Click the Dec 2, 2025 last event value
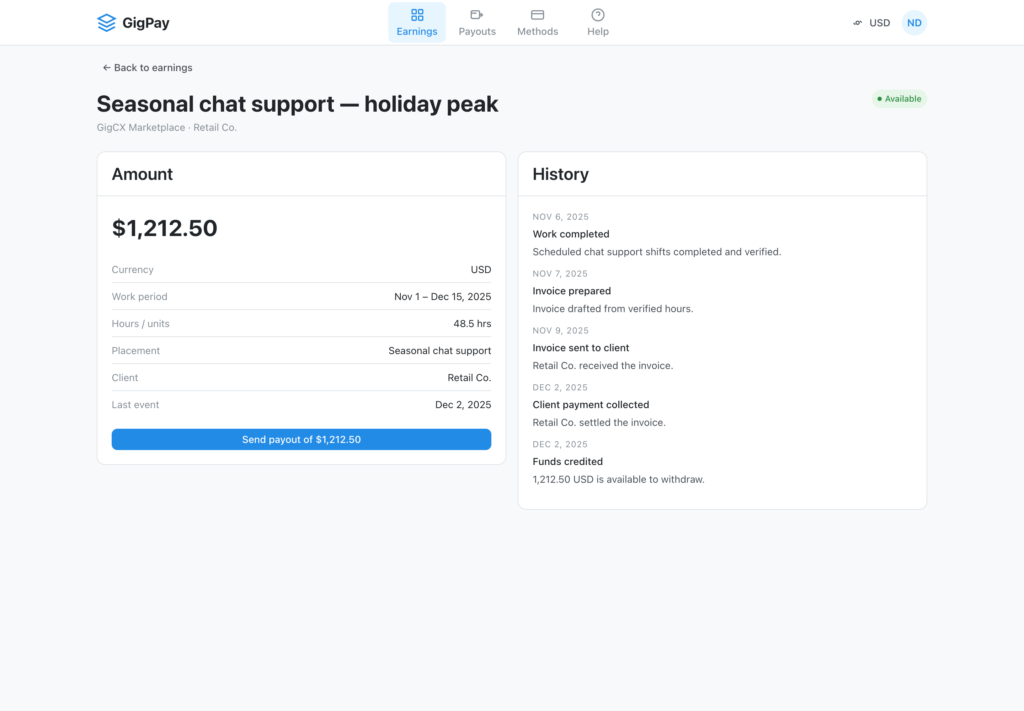Viewport: 1024px width, 711px height. click(463, 405)
